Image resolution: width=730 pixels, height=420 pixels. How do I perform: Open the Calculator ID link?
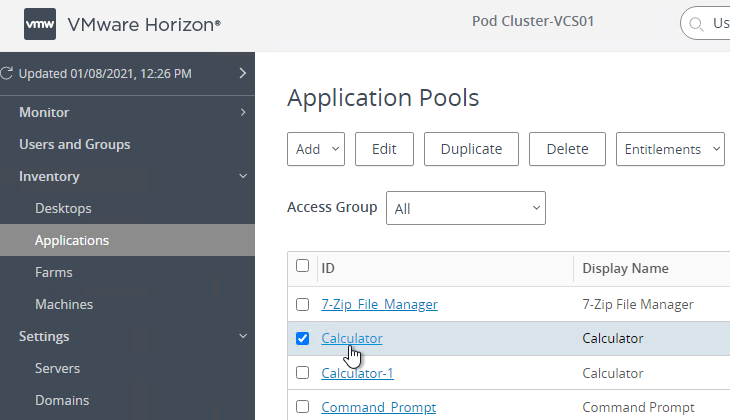[x=352, y=339]
